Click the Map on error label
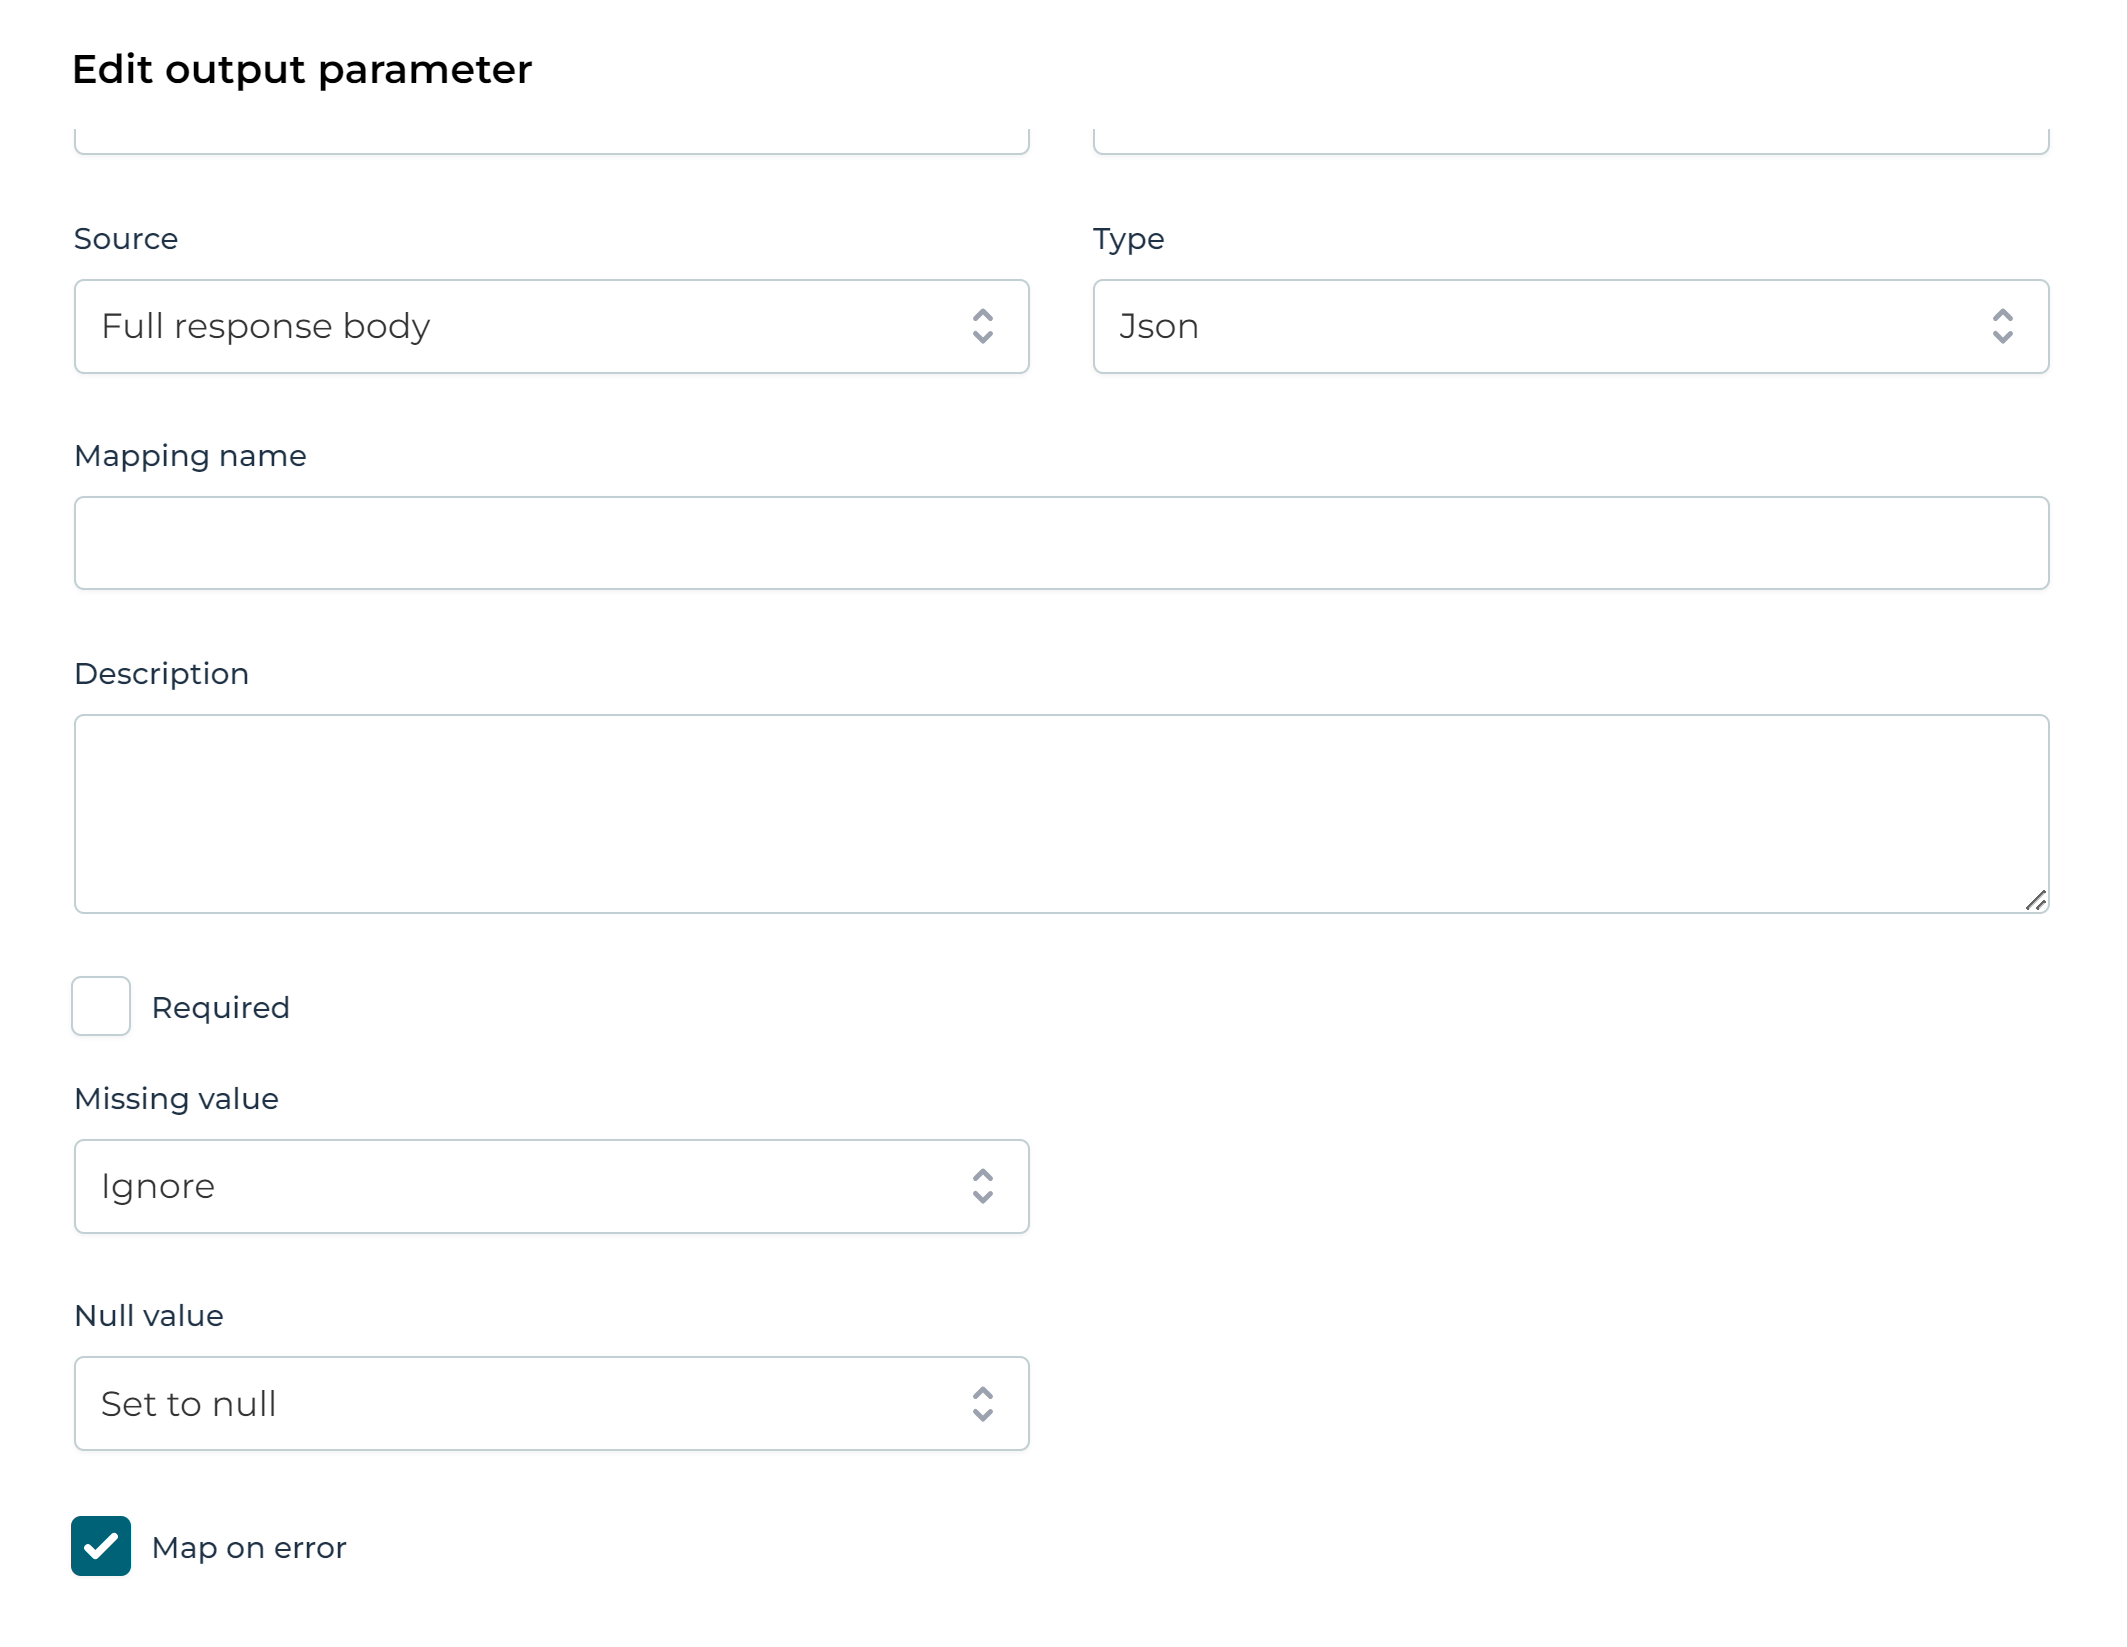 pyautogui.click(x=249, y=1547)
